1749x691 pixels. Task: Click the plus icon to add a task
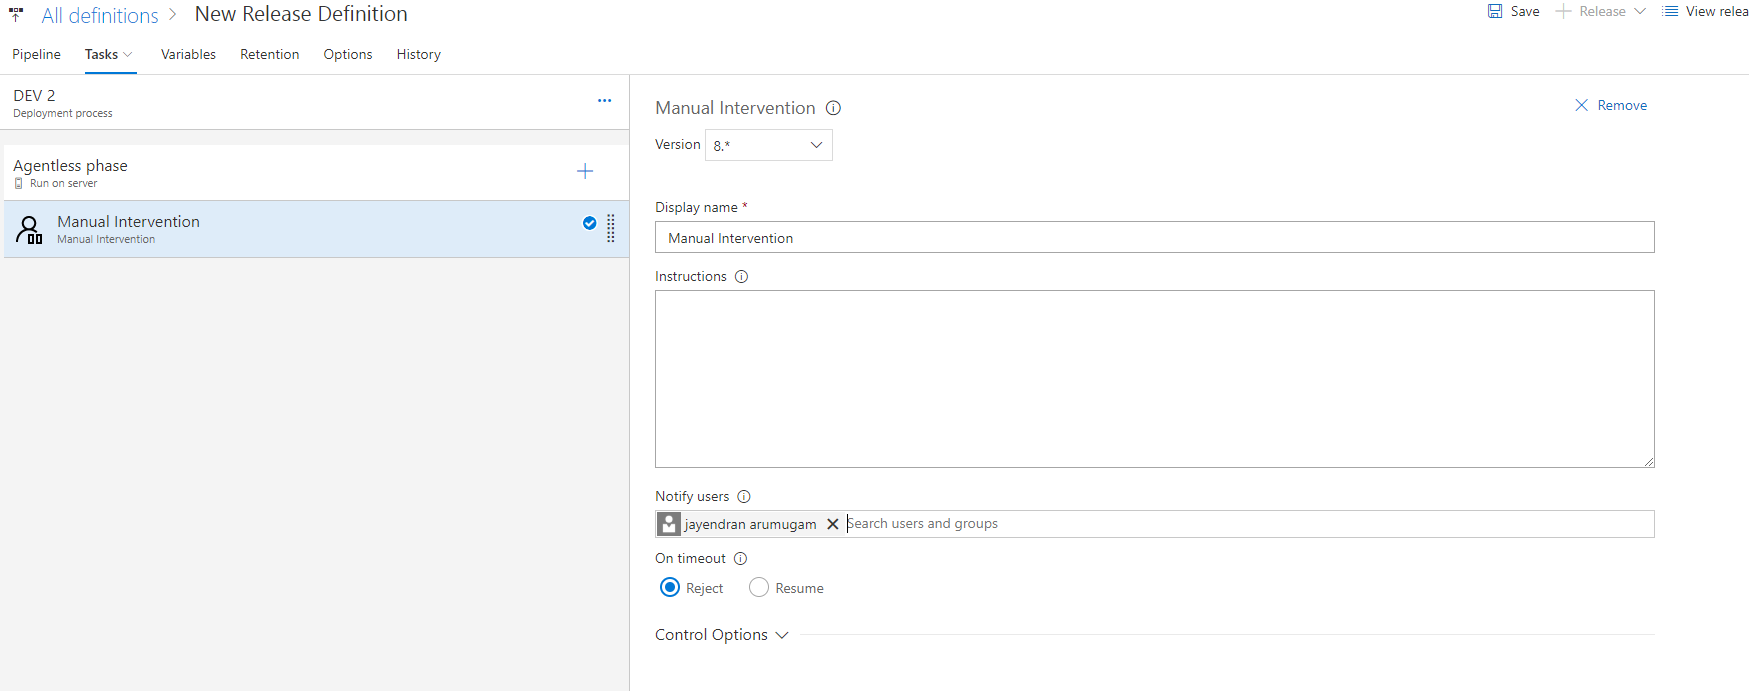pyautogui.click(x=585, y=172)
